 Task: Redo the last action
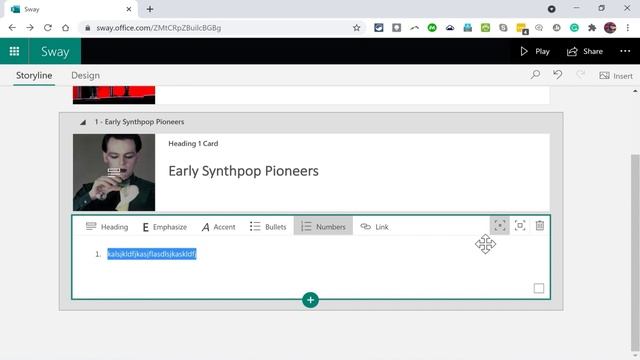click(580, 75)
